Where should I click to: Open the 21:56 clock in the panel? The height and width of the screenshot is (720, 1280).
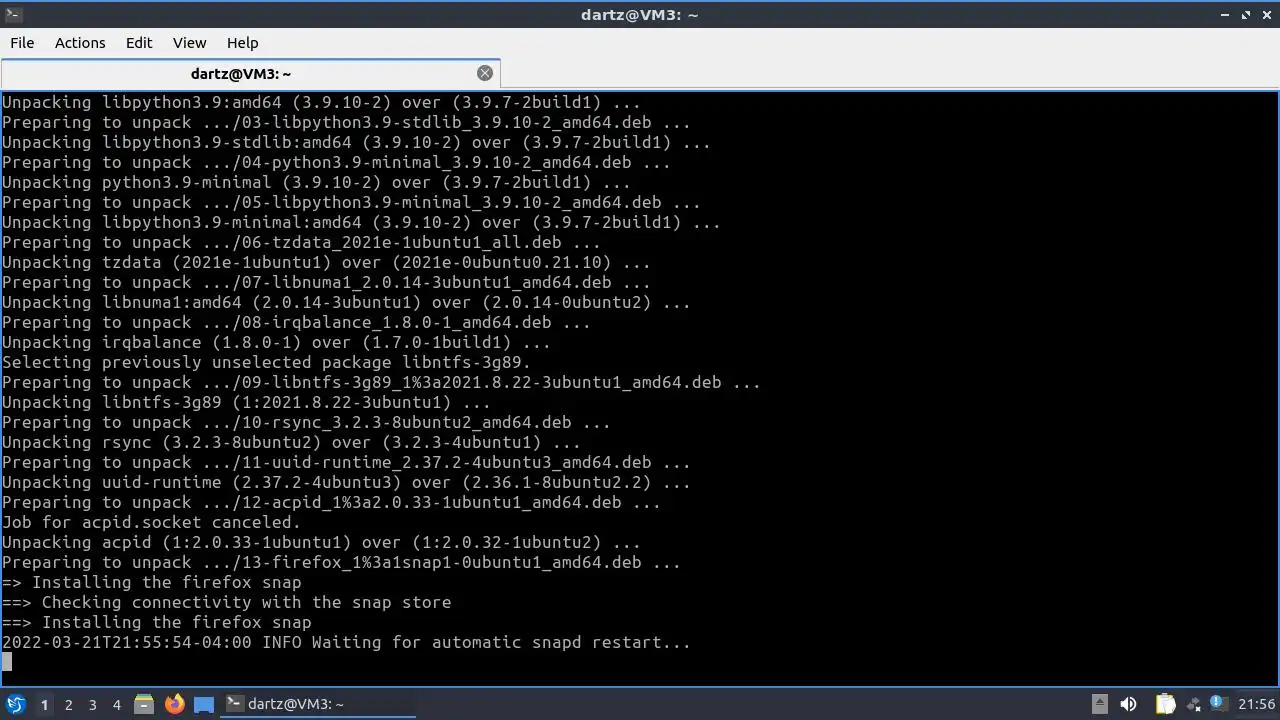pyautogui.click(x=1256, y=704)
